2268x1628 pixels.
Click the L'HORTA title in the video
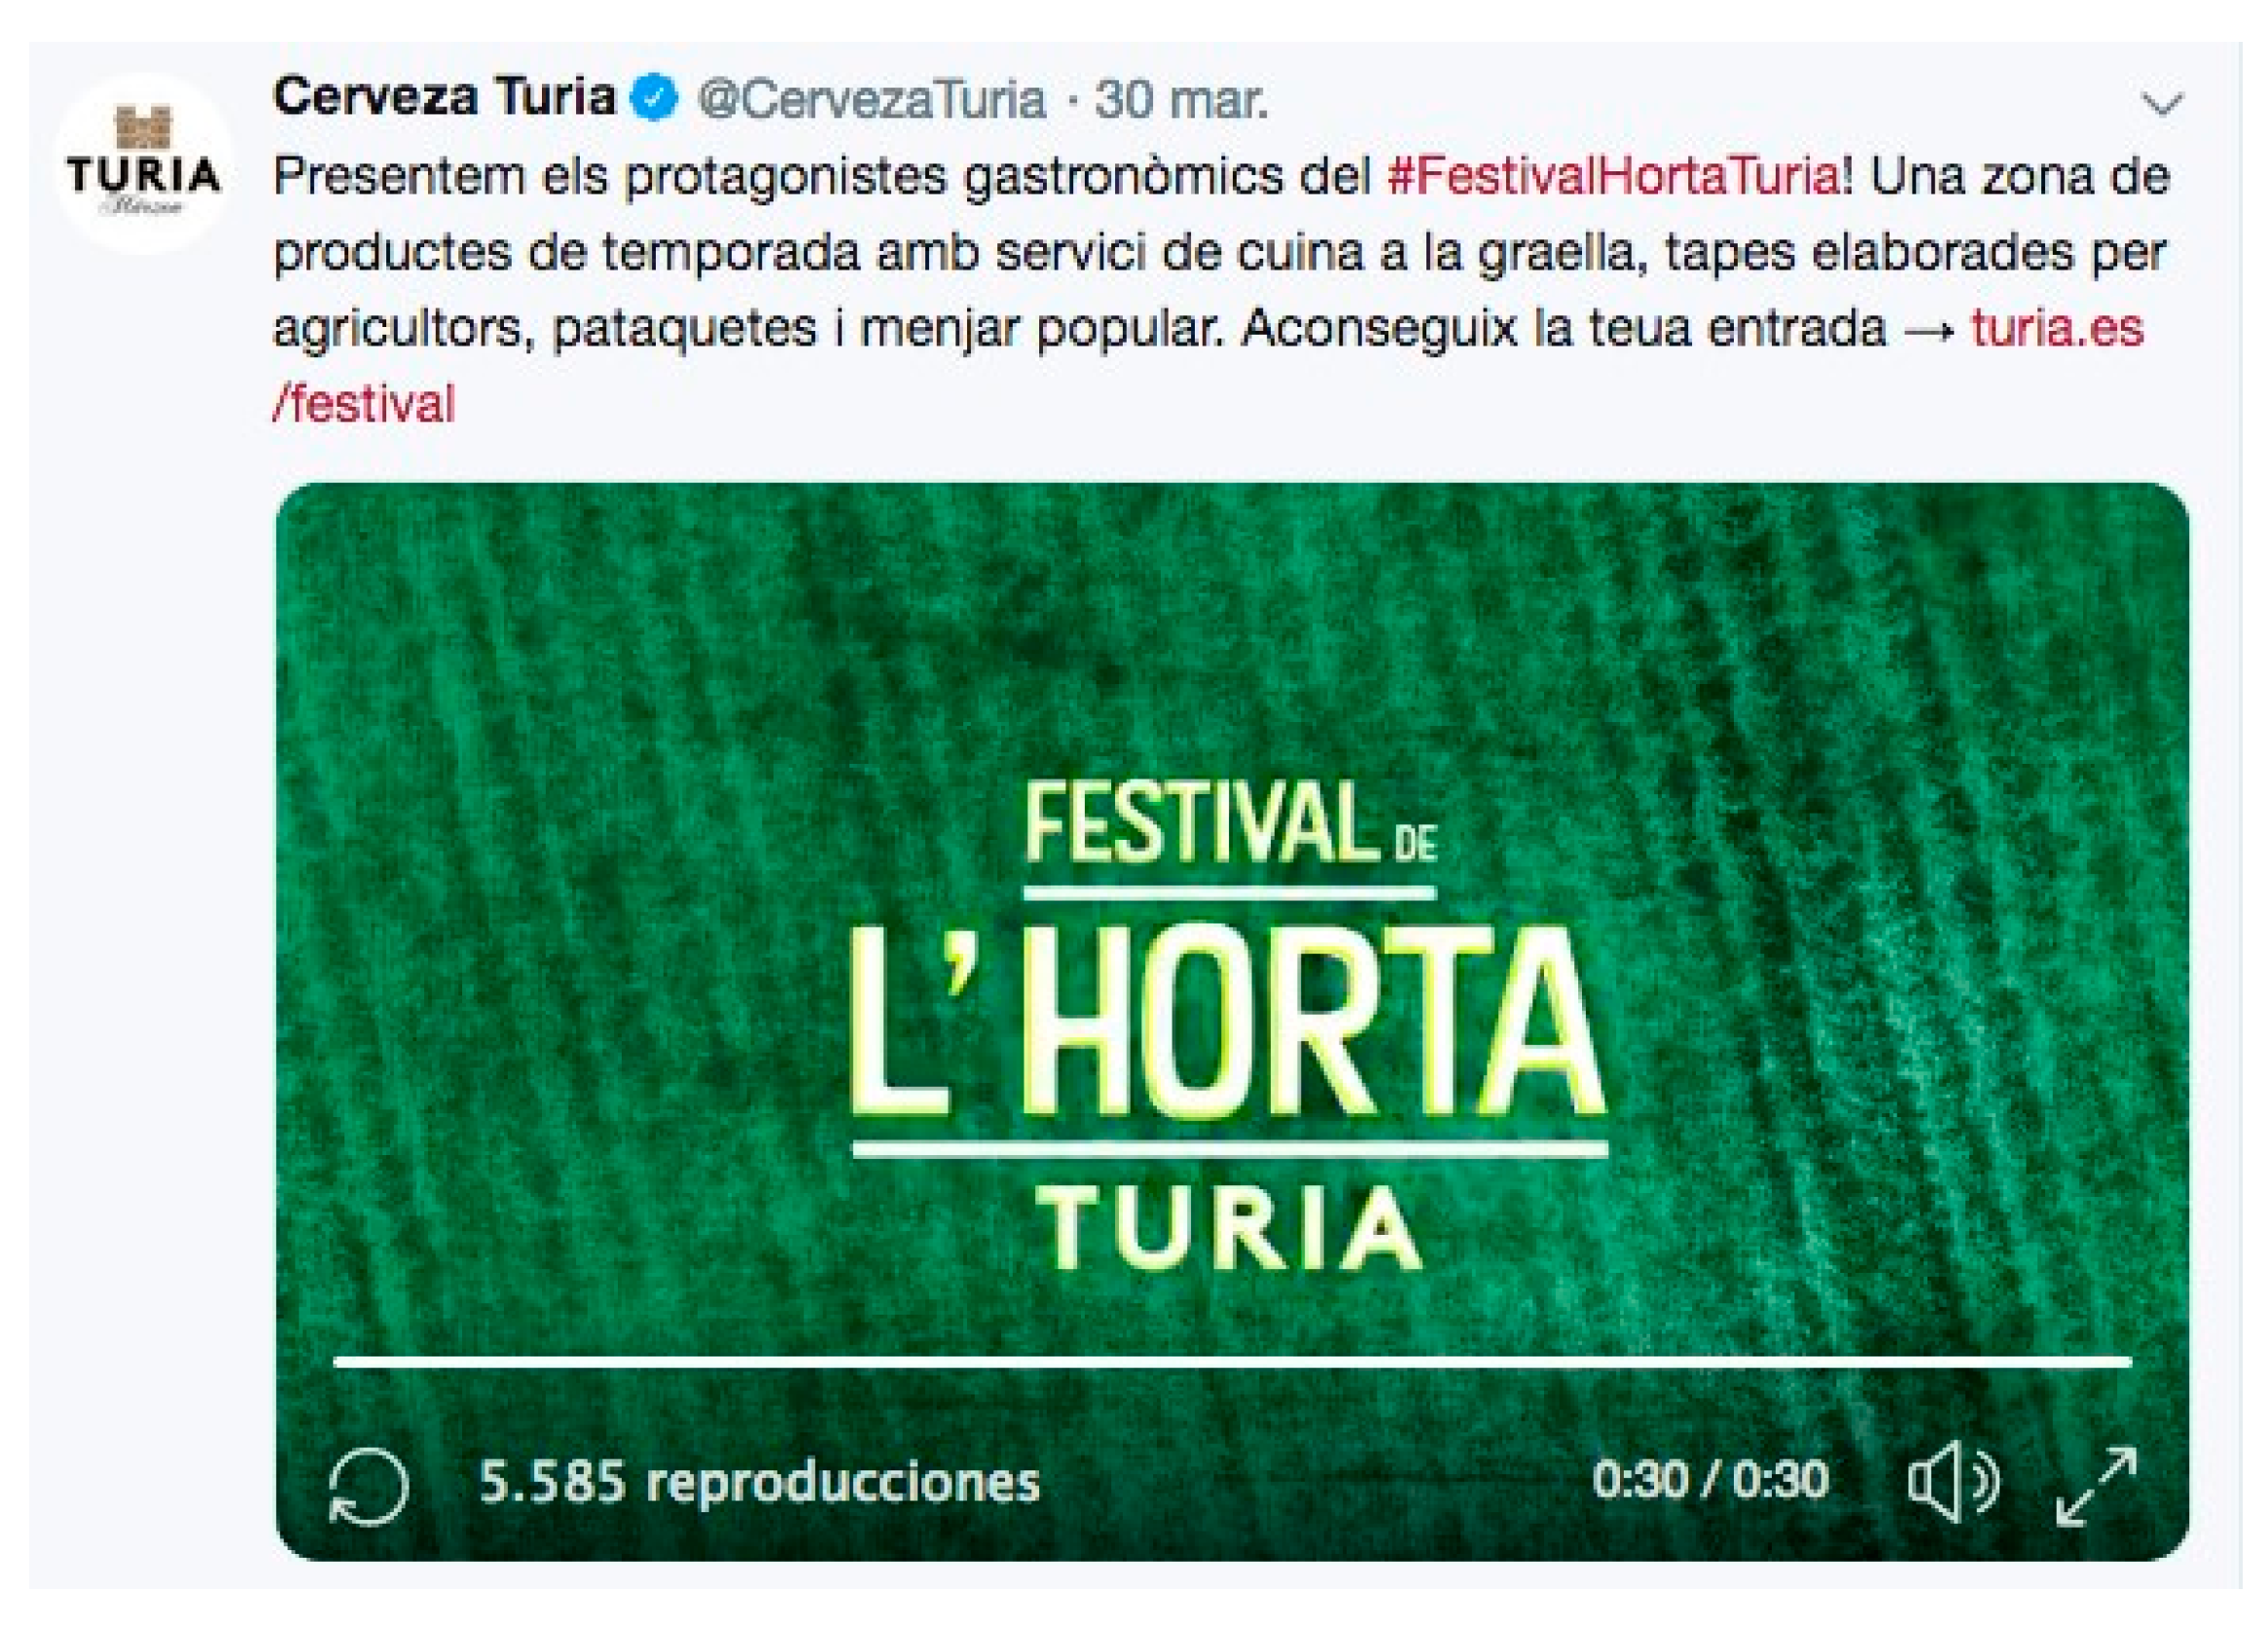click(1228, 1020)
